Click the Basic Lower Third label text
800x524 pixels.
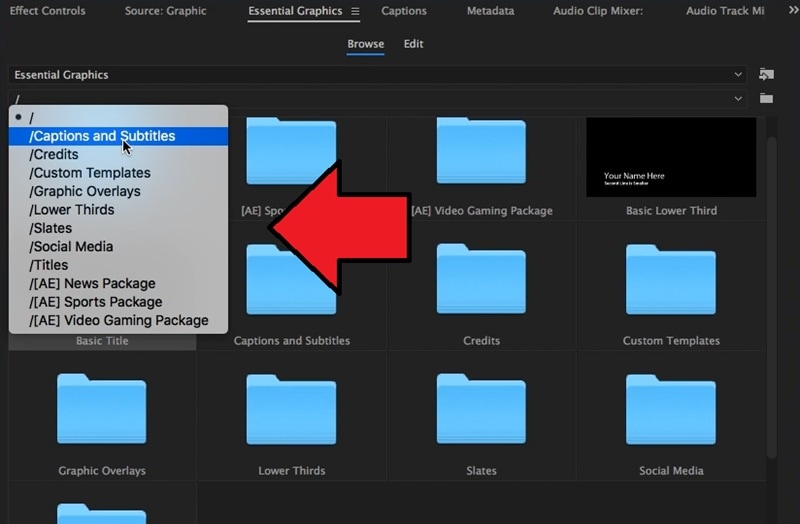(x=671, y=211)
